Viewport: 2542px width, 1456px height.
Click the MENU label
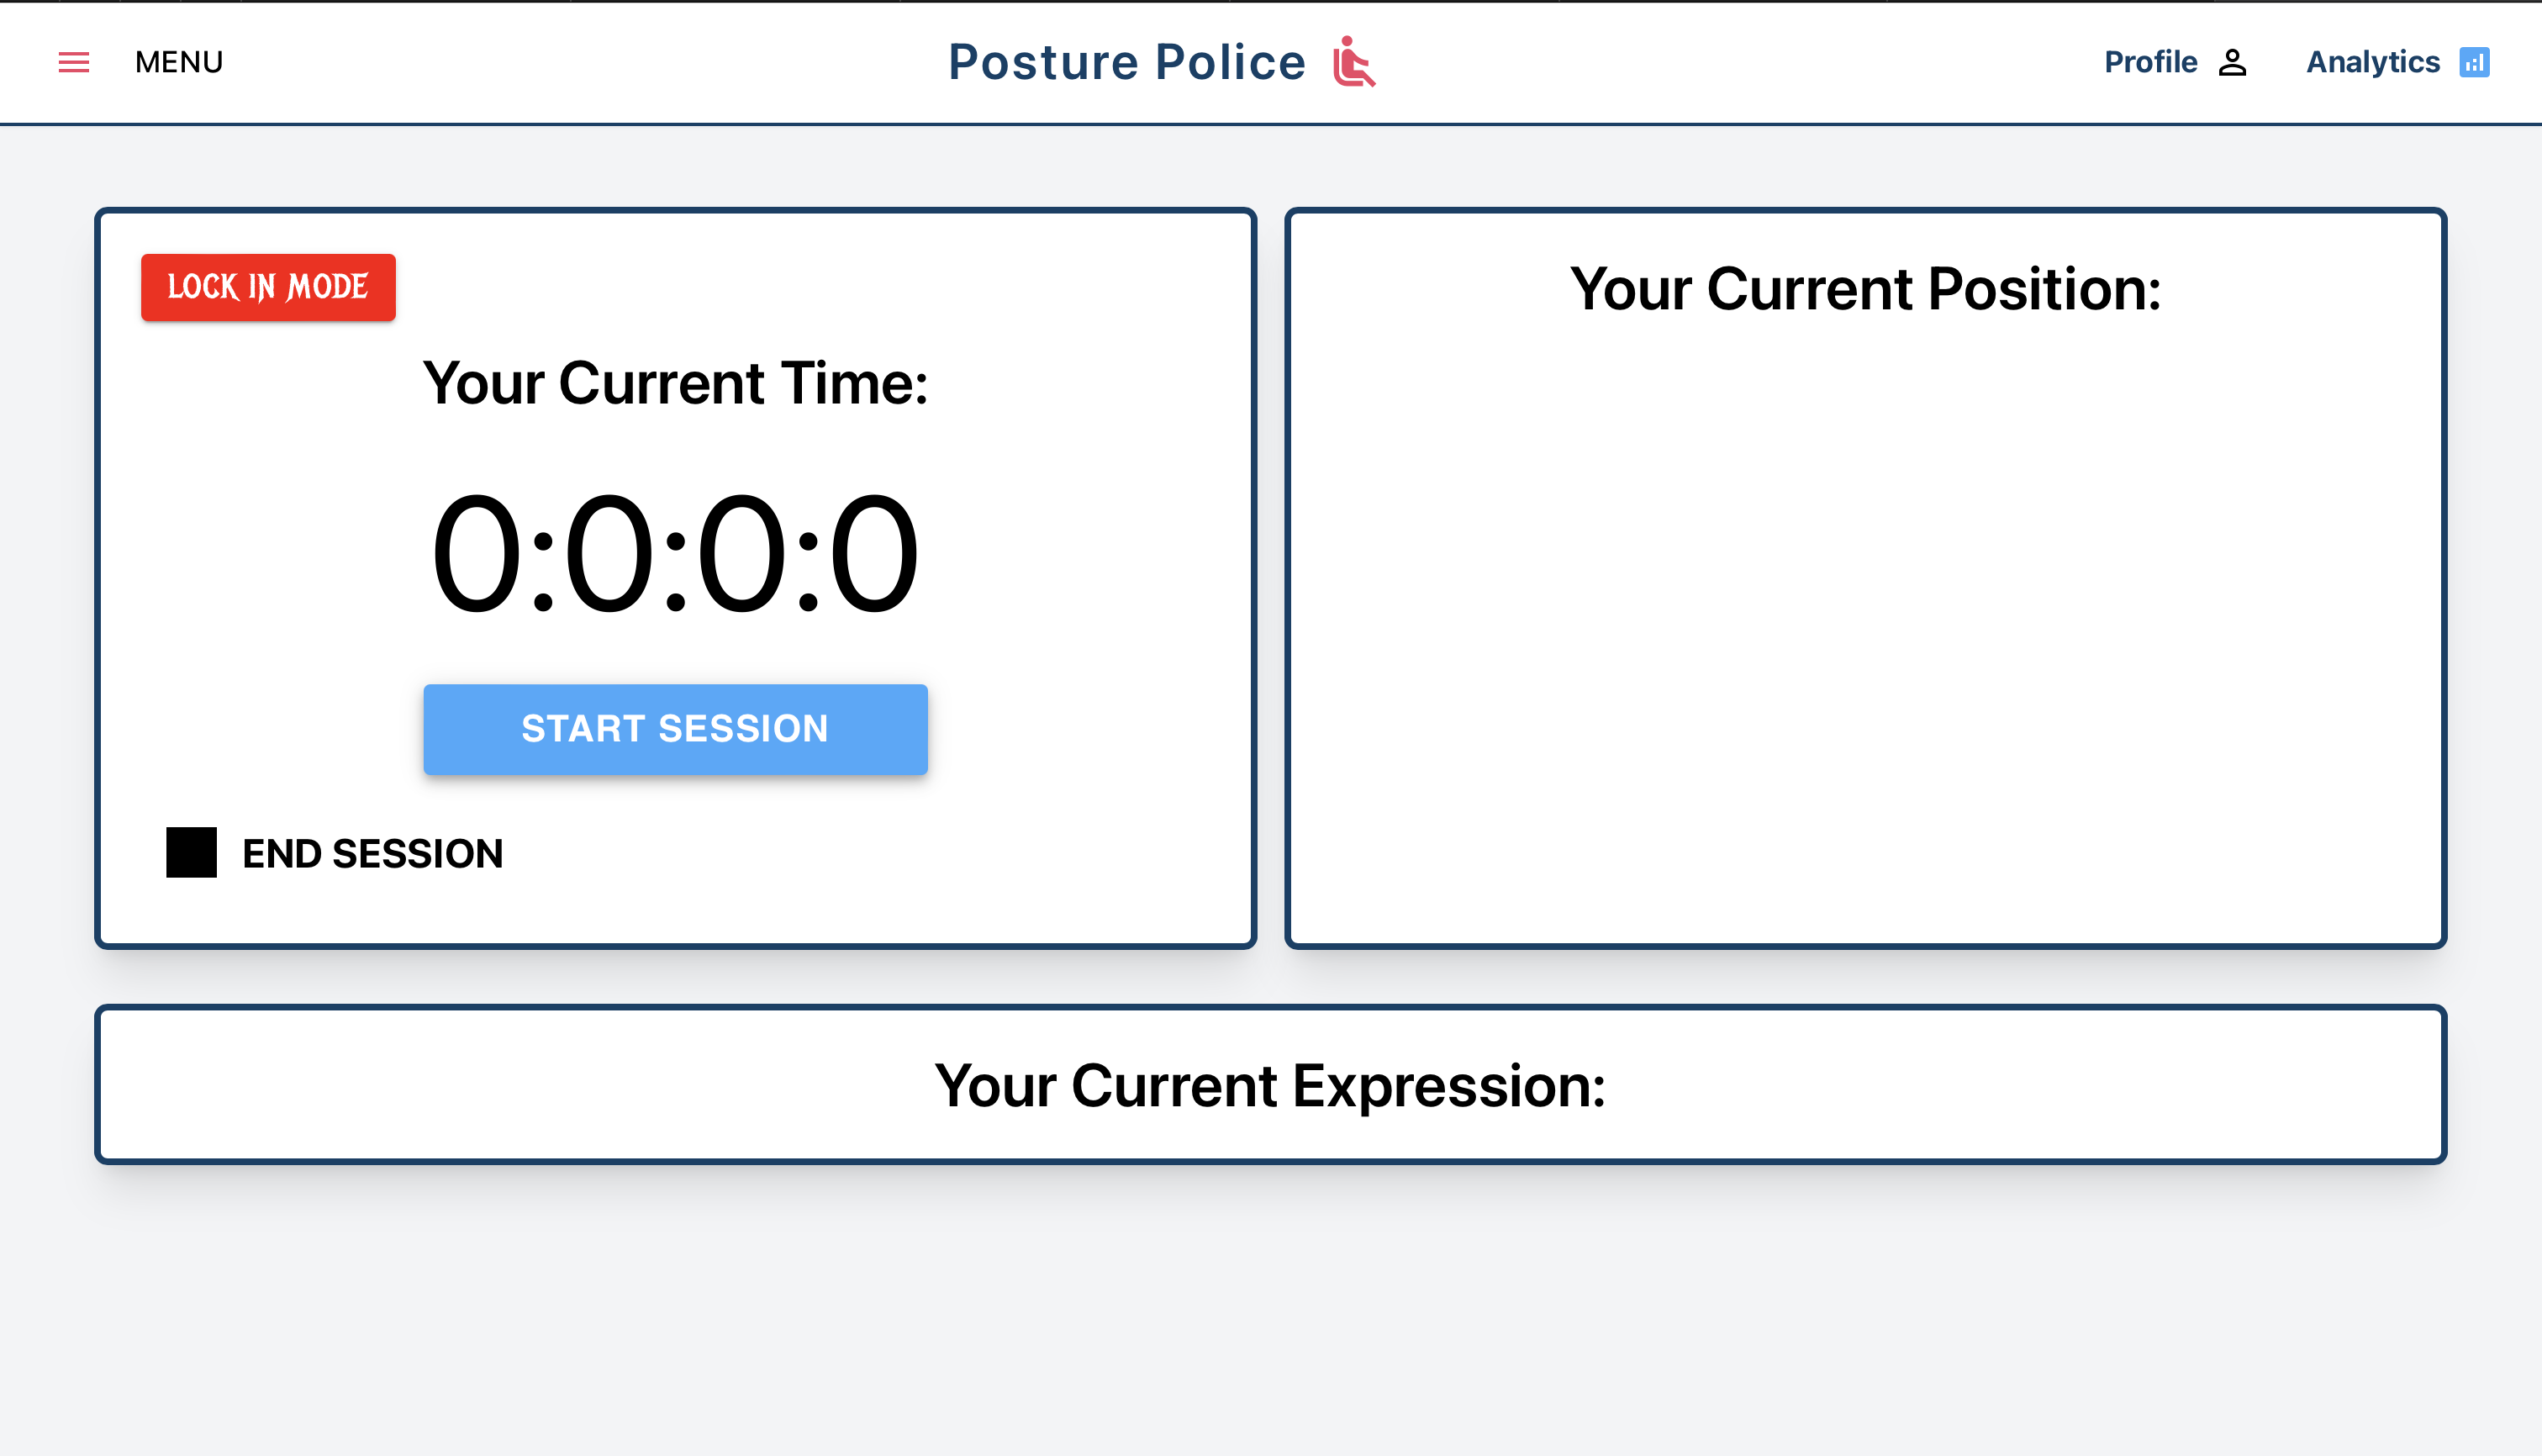coord(179,62)
